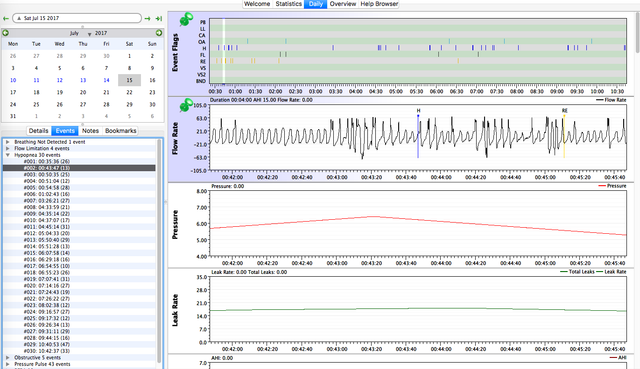Image resolution: width=640 pixels, height=369 pixels.
Task: Select hypopnea event #004: 00:51:04
Action: (x=79, y=181)
